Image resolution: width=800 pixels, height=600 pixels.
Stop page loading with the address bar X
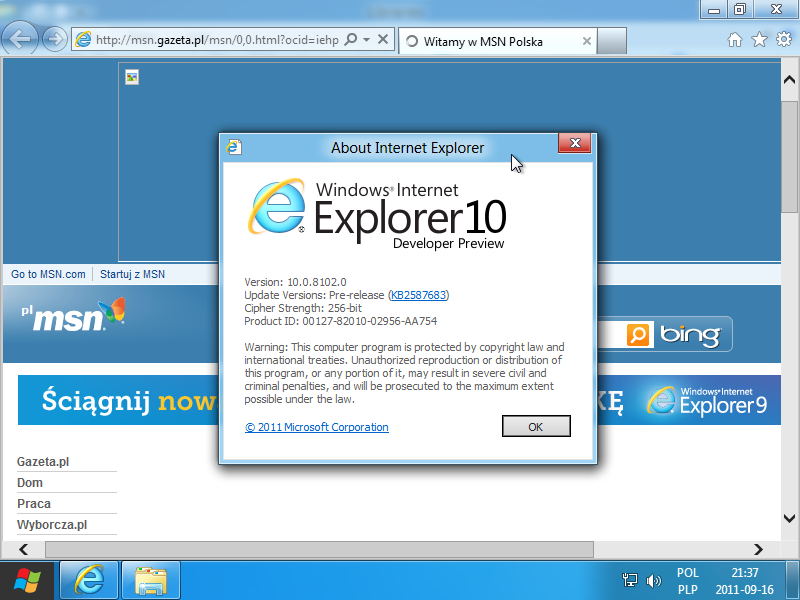click(383, 39)
